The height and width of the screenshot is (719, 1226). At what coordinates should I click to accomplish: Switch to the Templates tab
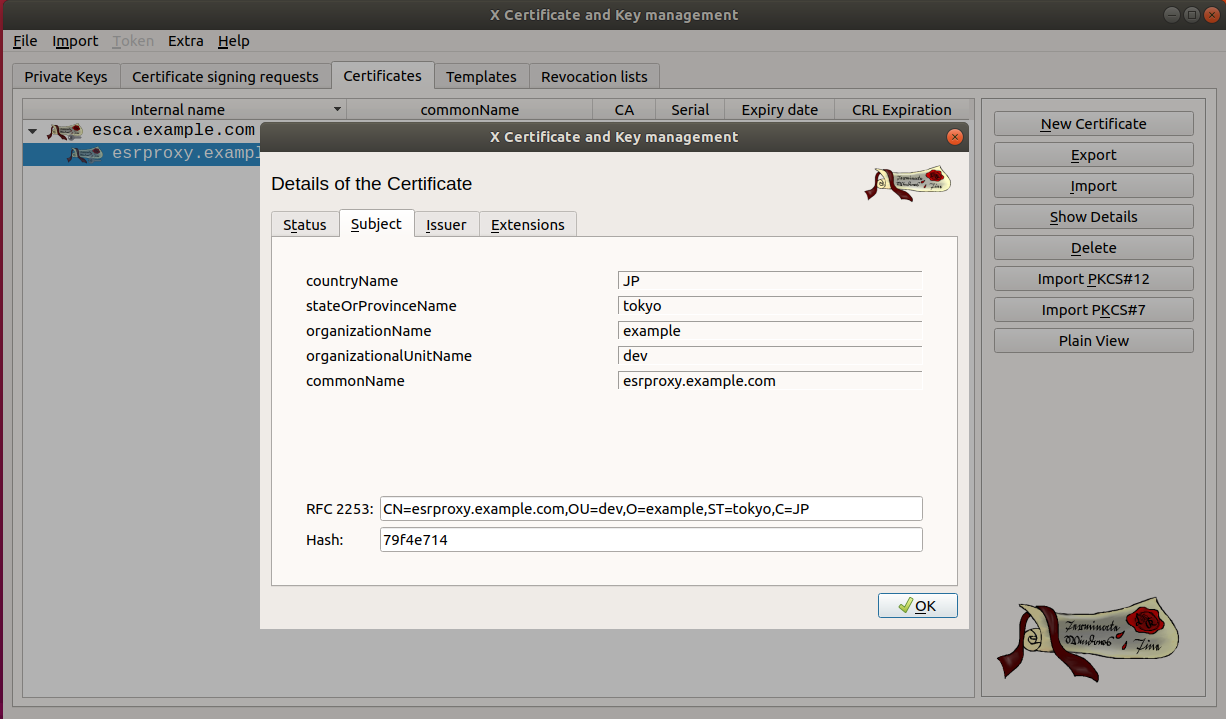tap(481, 76)
